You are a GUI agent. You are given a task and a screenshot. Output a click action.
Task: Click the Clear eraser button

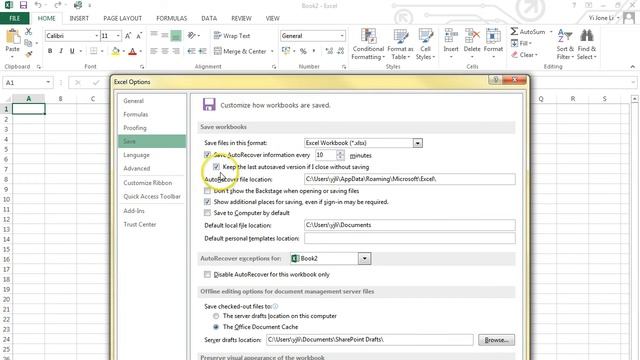point(524,55)
